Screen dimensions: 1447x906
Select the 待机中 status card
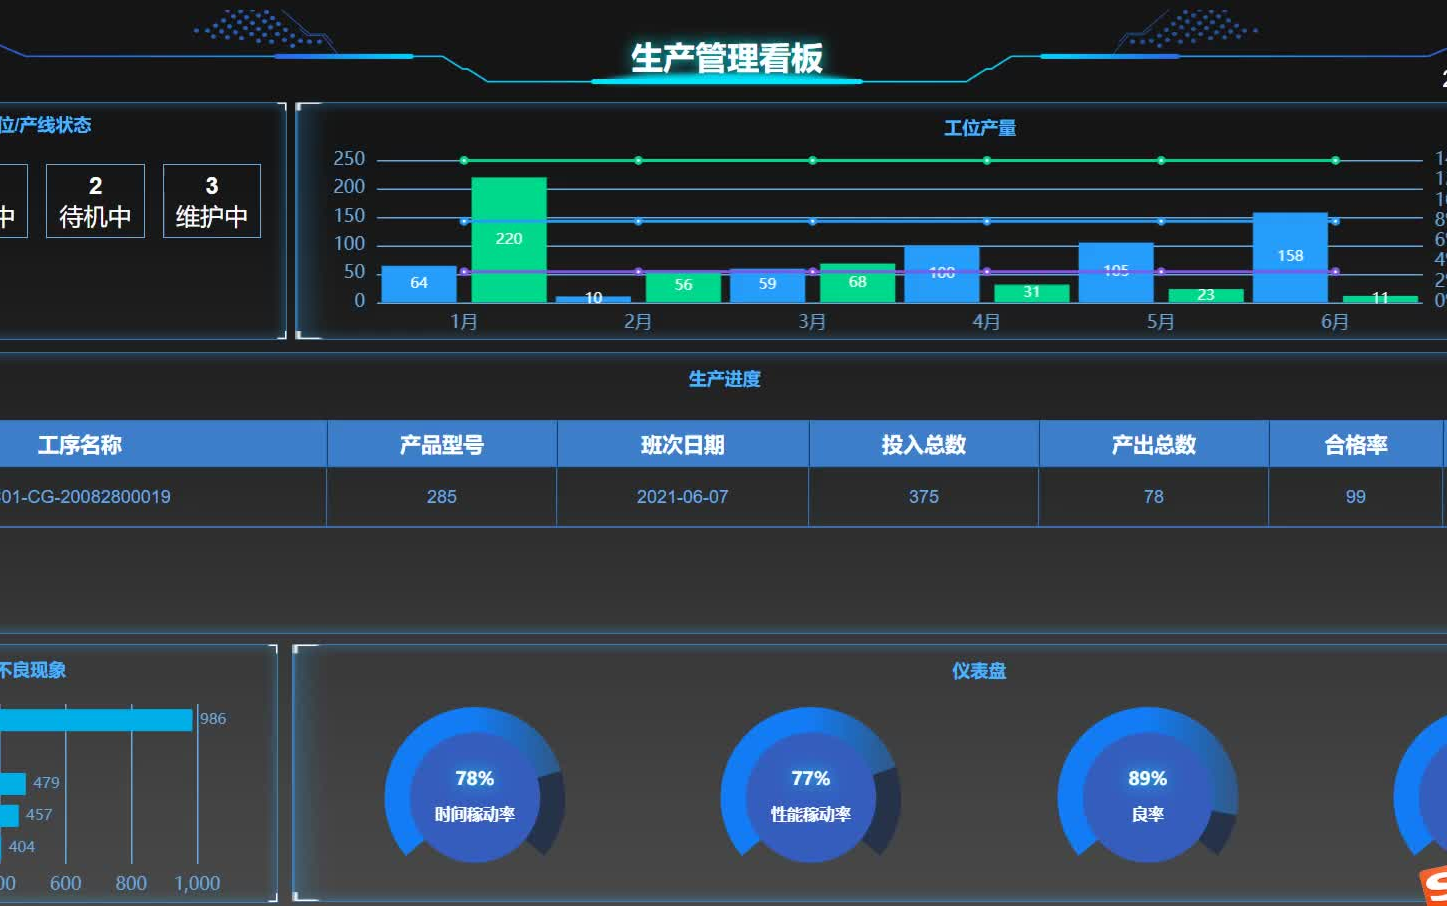95,201
